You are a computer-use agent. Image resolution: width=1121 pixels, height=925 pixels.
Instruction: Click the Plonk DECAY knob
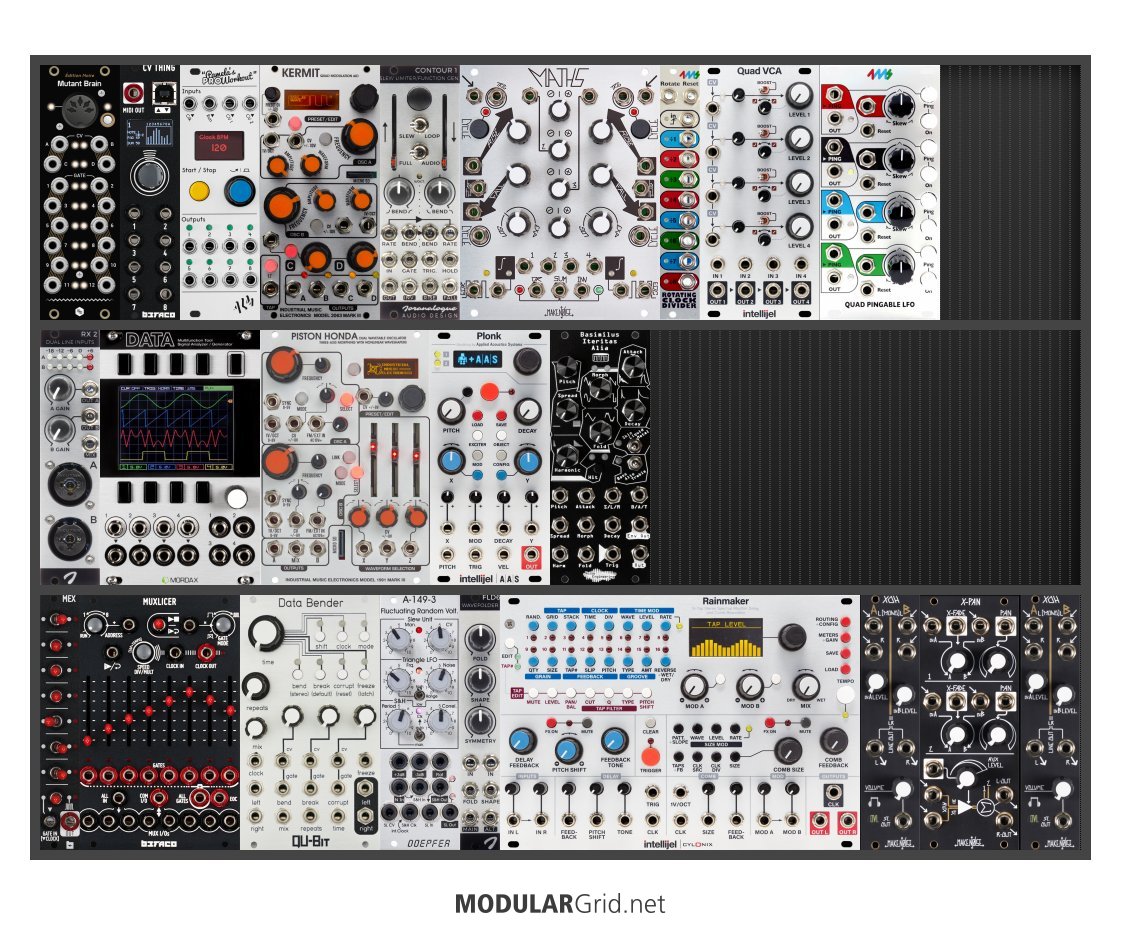(x=527, y=411)
